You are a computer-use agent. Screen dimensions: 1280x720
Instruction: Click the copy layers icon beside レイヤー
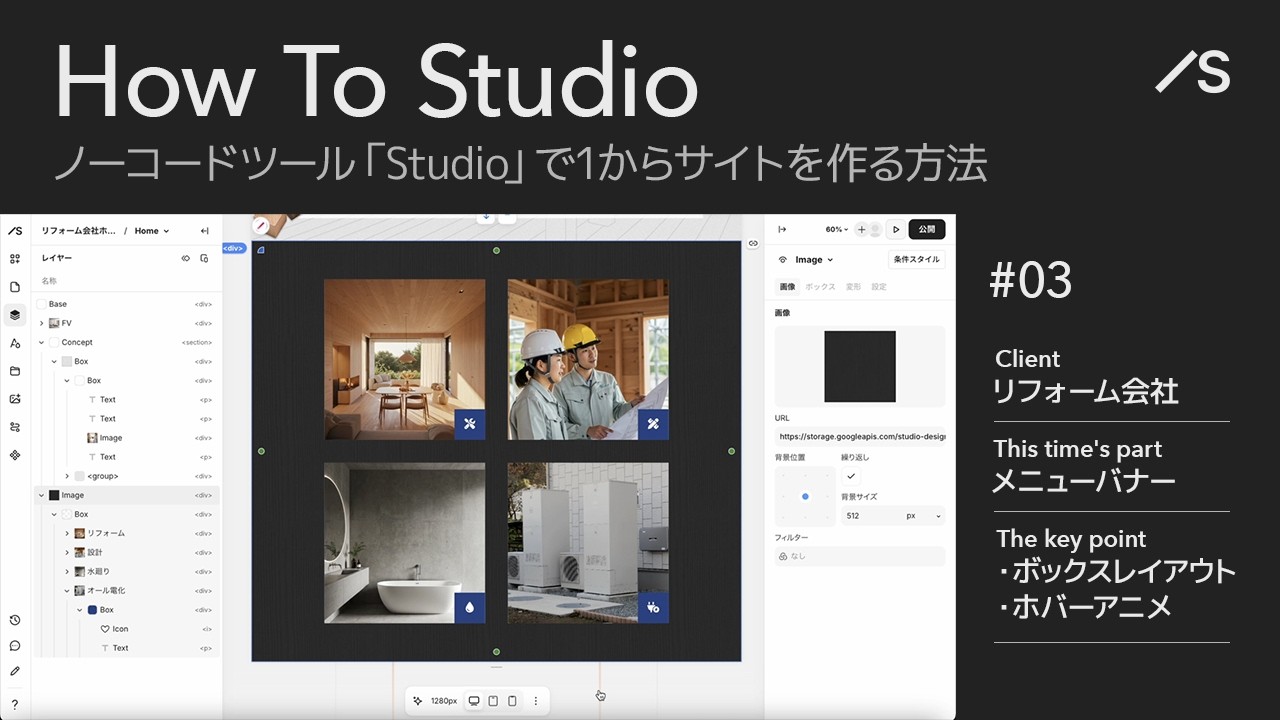coord(205,258)
